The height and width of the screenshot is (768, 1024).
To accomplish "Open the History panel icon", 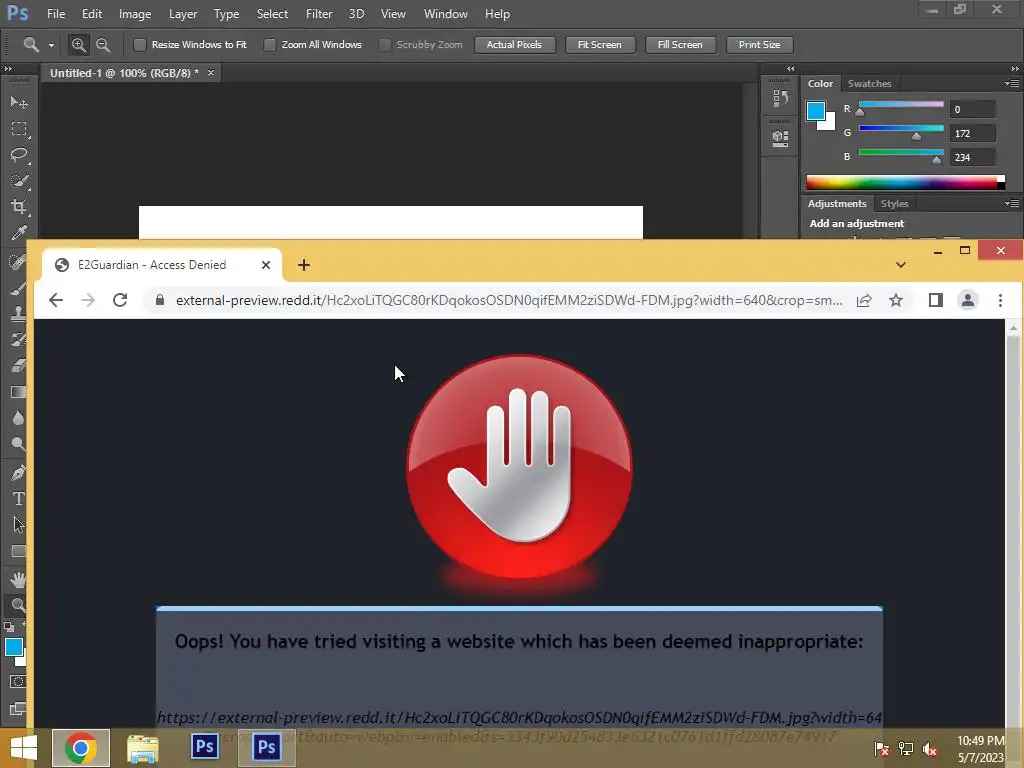I will [x=780, y=99].
